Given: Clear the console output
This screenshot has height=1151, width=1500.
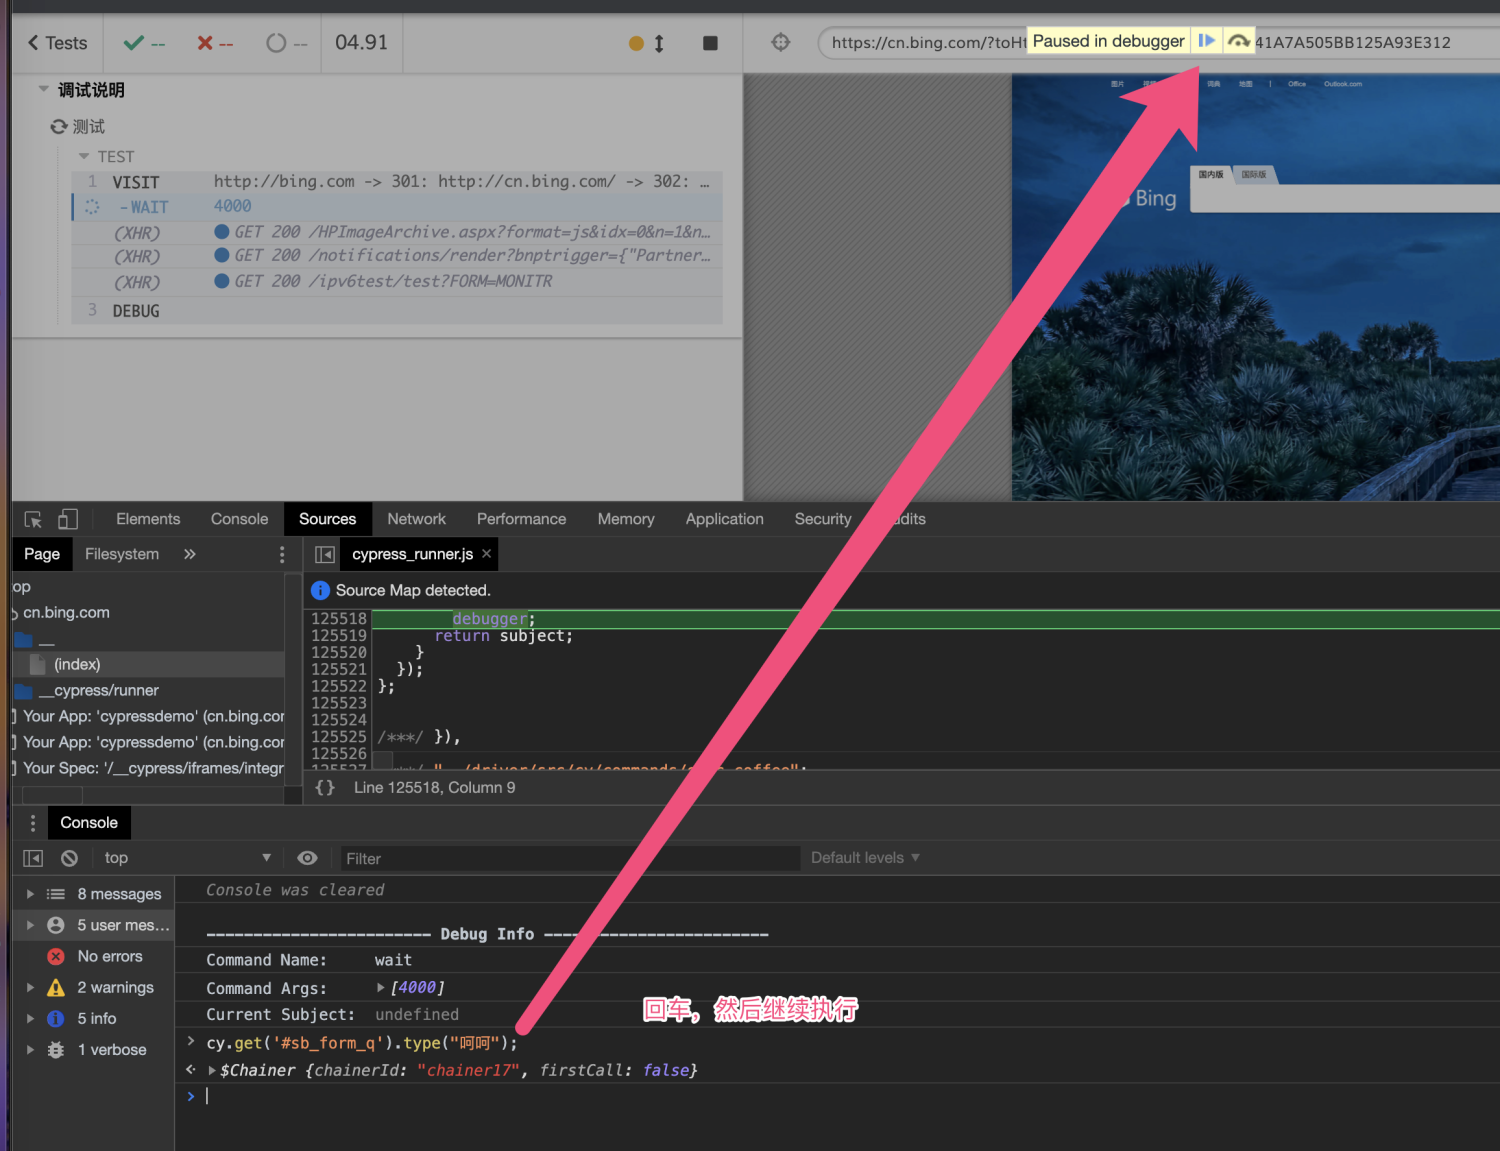Looking at the screenshot, I should (69, 858).
